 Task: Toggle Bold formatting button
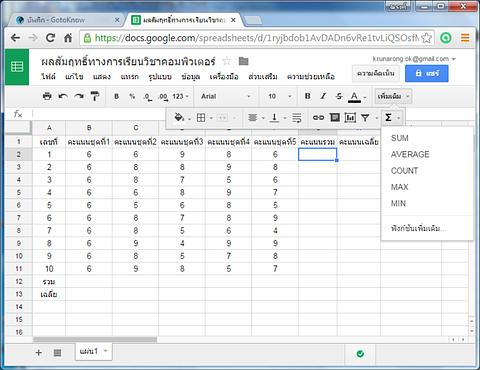pyautogui.click(x=308, y=96)
